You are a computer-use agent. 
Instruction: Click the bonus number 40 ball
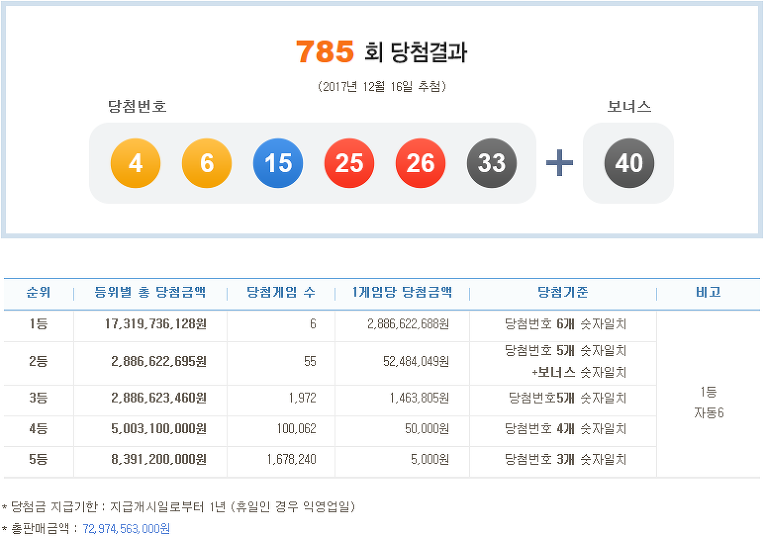coord(629,163)
